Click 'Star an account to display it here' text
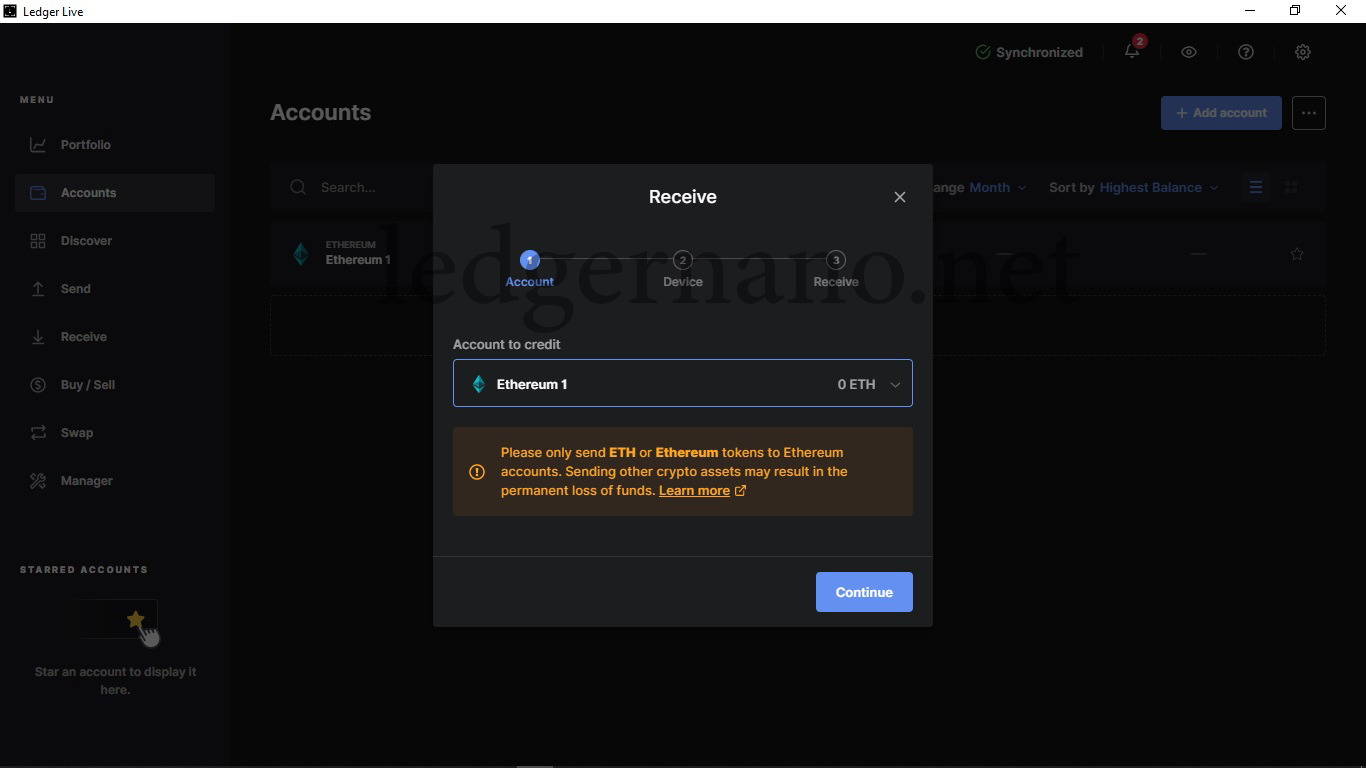 [115, 681]
